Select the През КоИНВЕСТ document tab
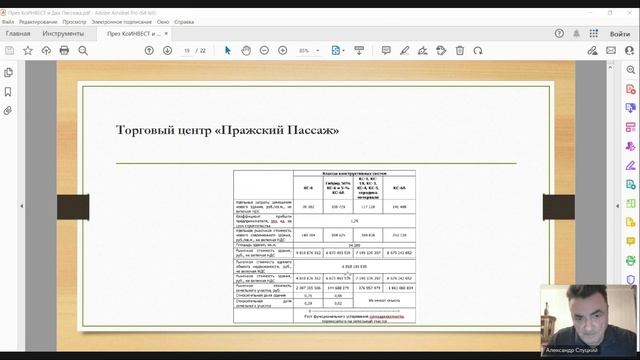This screenshot has height=360, width=640. [133, 34]
